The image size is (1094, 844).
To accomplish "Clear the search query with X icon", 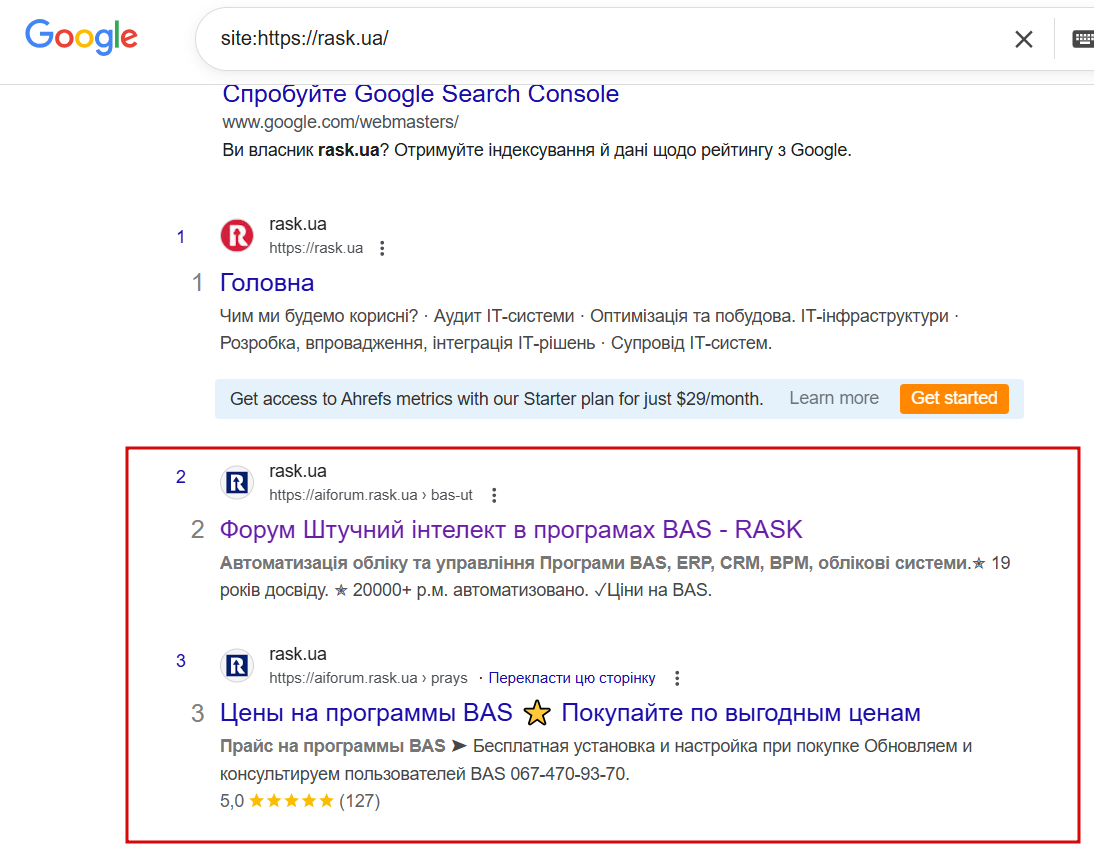I will 1024,39.
